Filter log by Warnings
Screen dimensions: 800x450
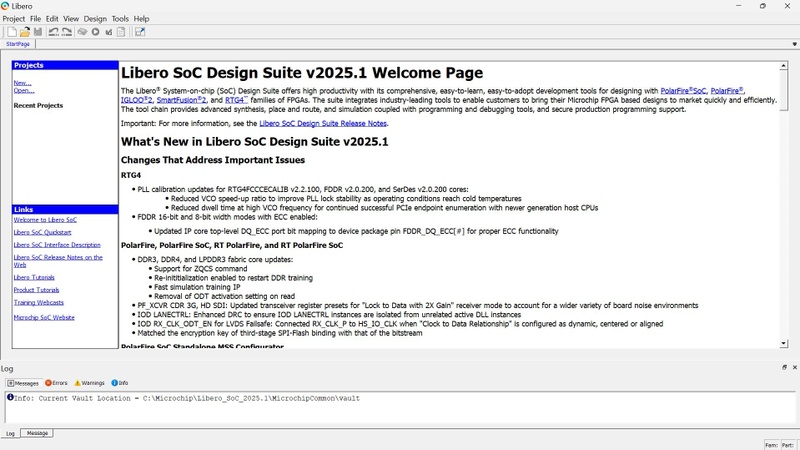click(x=89, y=383)
